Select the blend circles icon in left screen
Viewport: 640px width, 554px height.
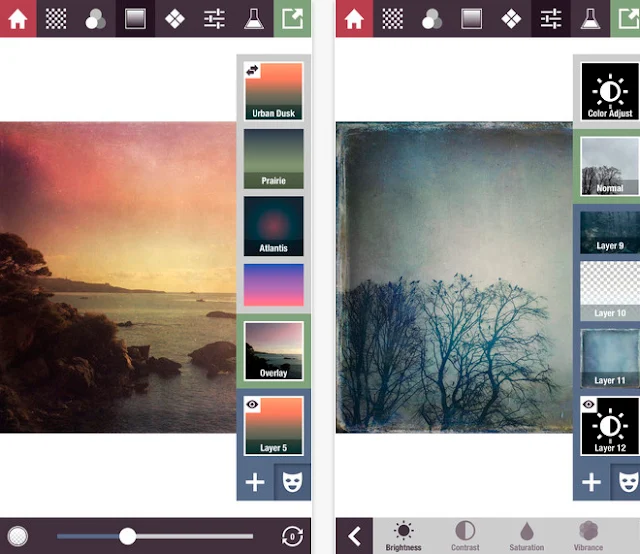point(95,18)
